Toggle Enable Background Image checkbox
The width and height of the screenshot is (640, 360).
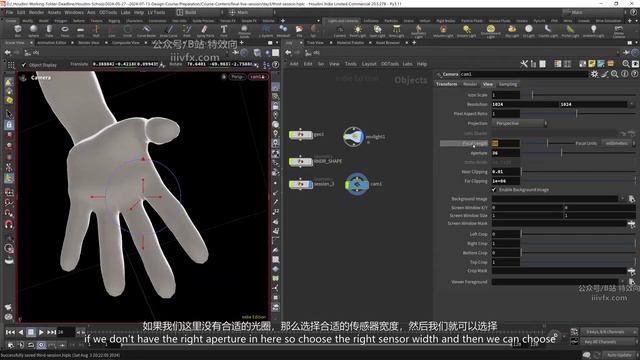[494, 190]
